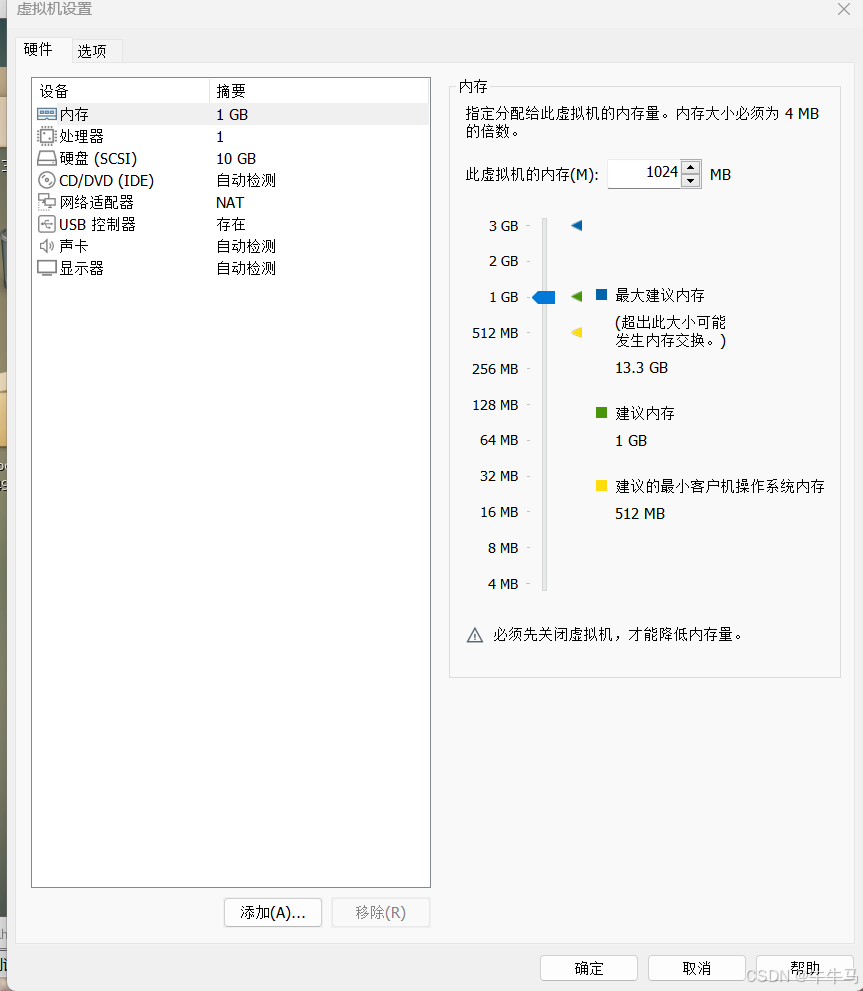
Task: Click the 确定 confirm button
Action: click(588, 967)
